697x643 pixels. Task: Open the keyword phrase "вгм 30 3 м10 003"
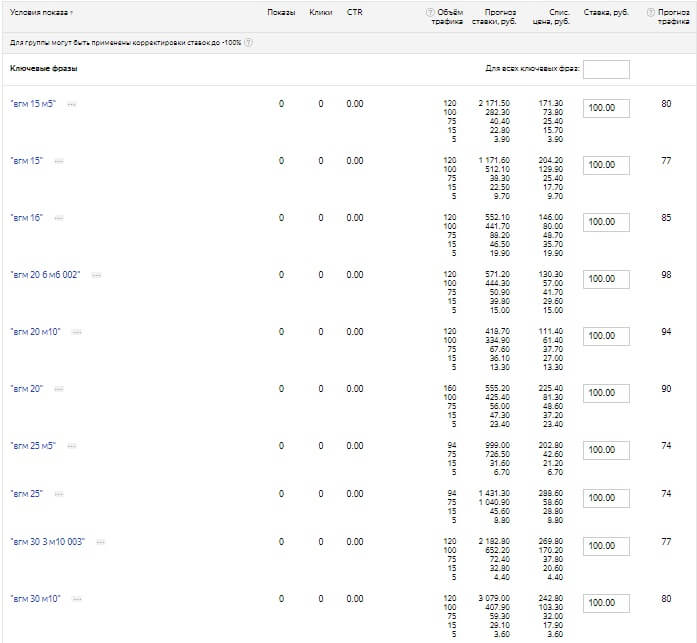point(48,542)
